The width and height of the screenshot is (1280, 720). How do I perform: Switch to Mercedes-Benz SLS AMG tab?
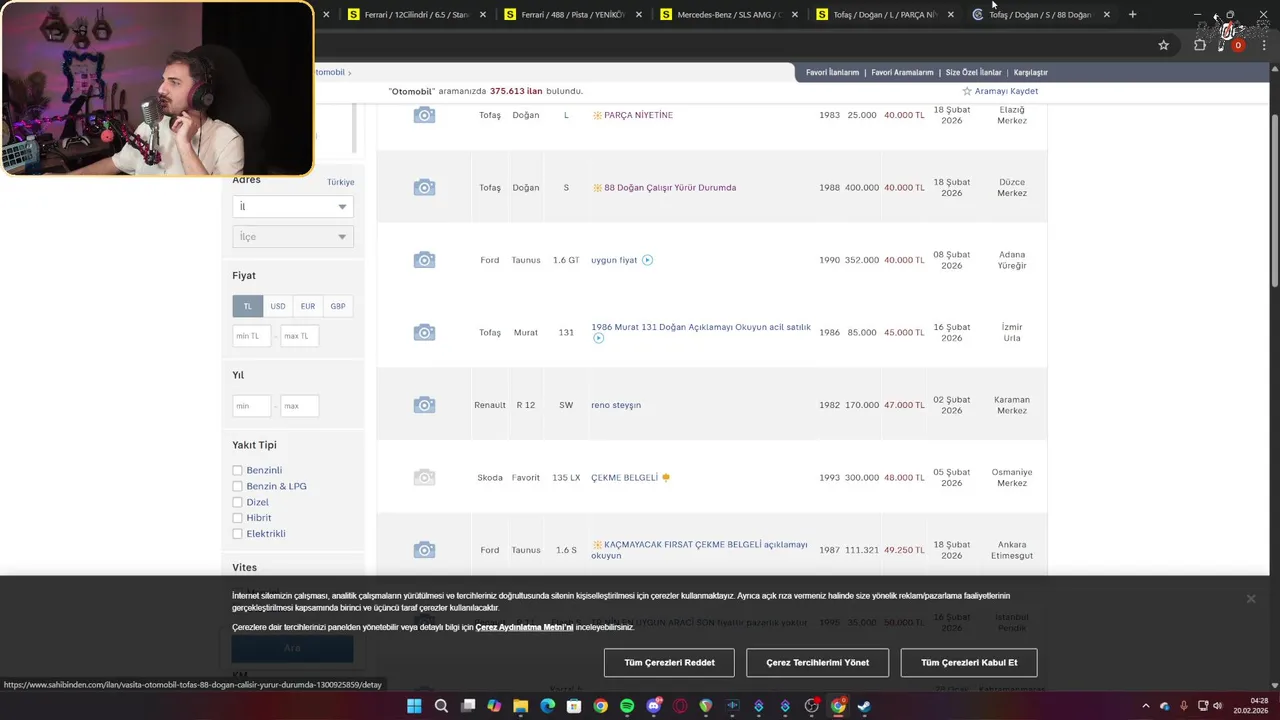[x=728, y=15]
